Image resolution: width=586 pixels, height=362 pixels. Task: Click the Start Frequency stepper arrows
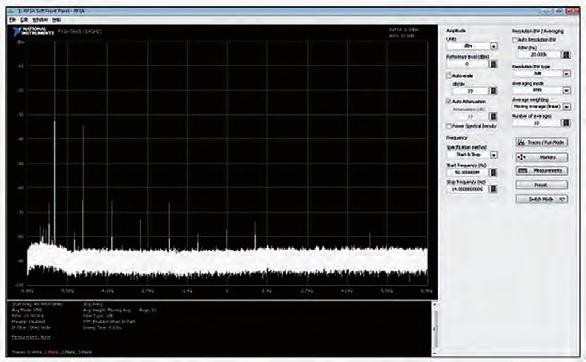pyautogui.click(x=493, y=172)
